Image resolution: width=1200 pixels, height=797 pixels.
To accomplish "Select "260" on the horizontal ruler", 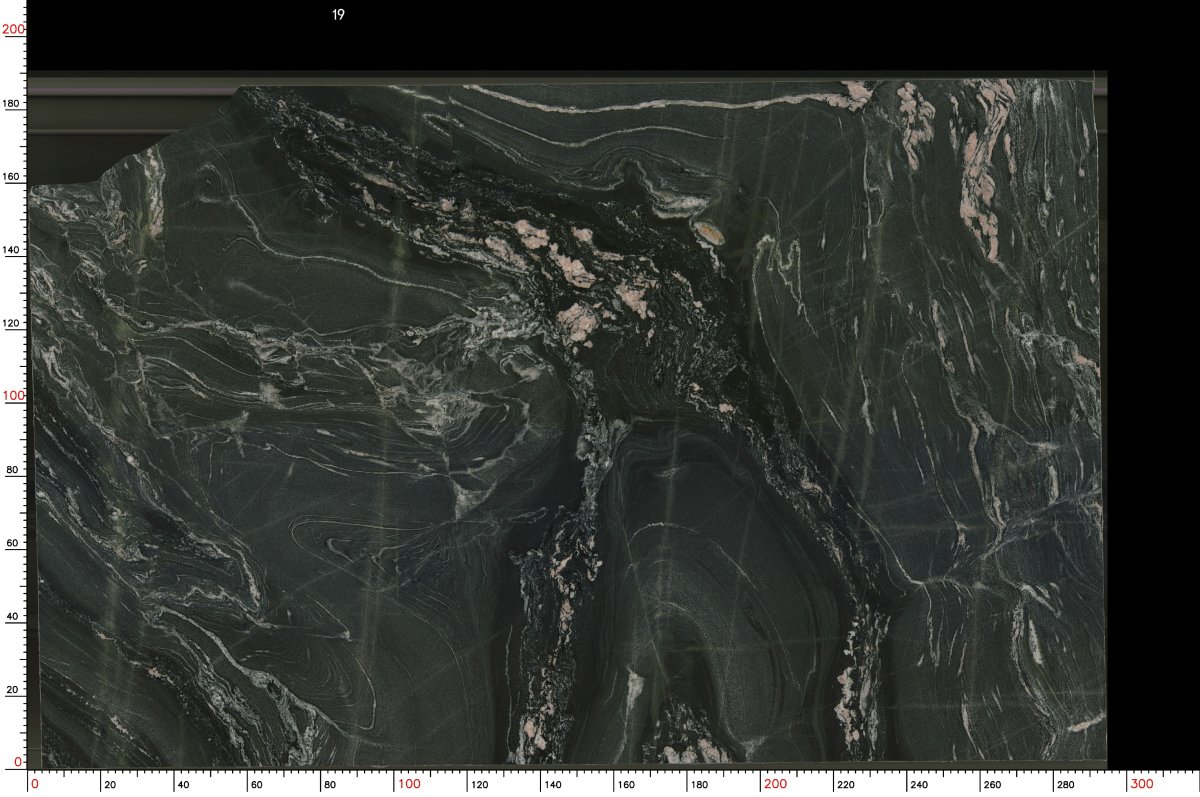I will (x=991, y=785).
